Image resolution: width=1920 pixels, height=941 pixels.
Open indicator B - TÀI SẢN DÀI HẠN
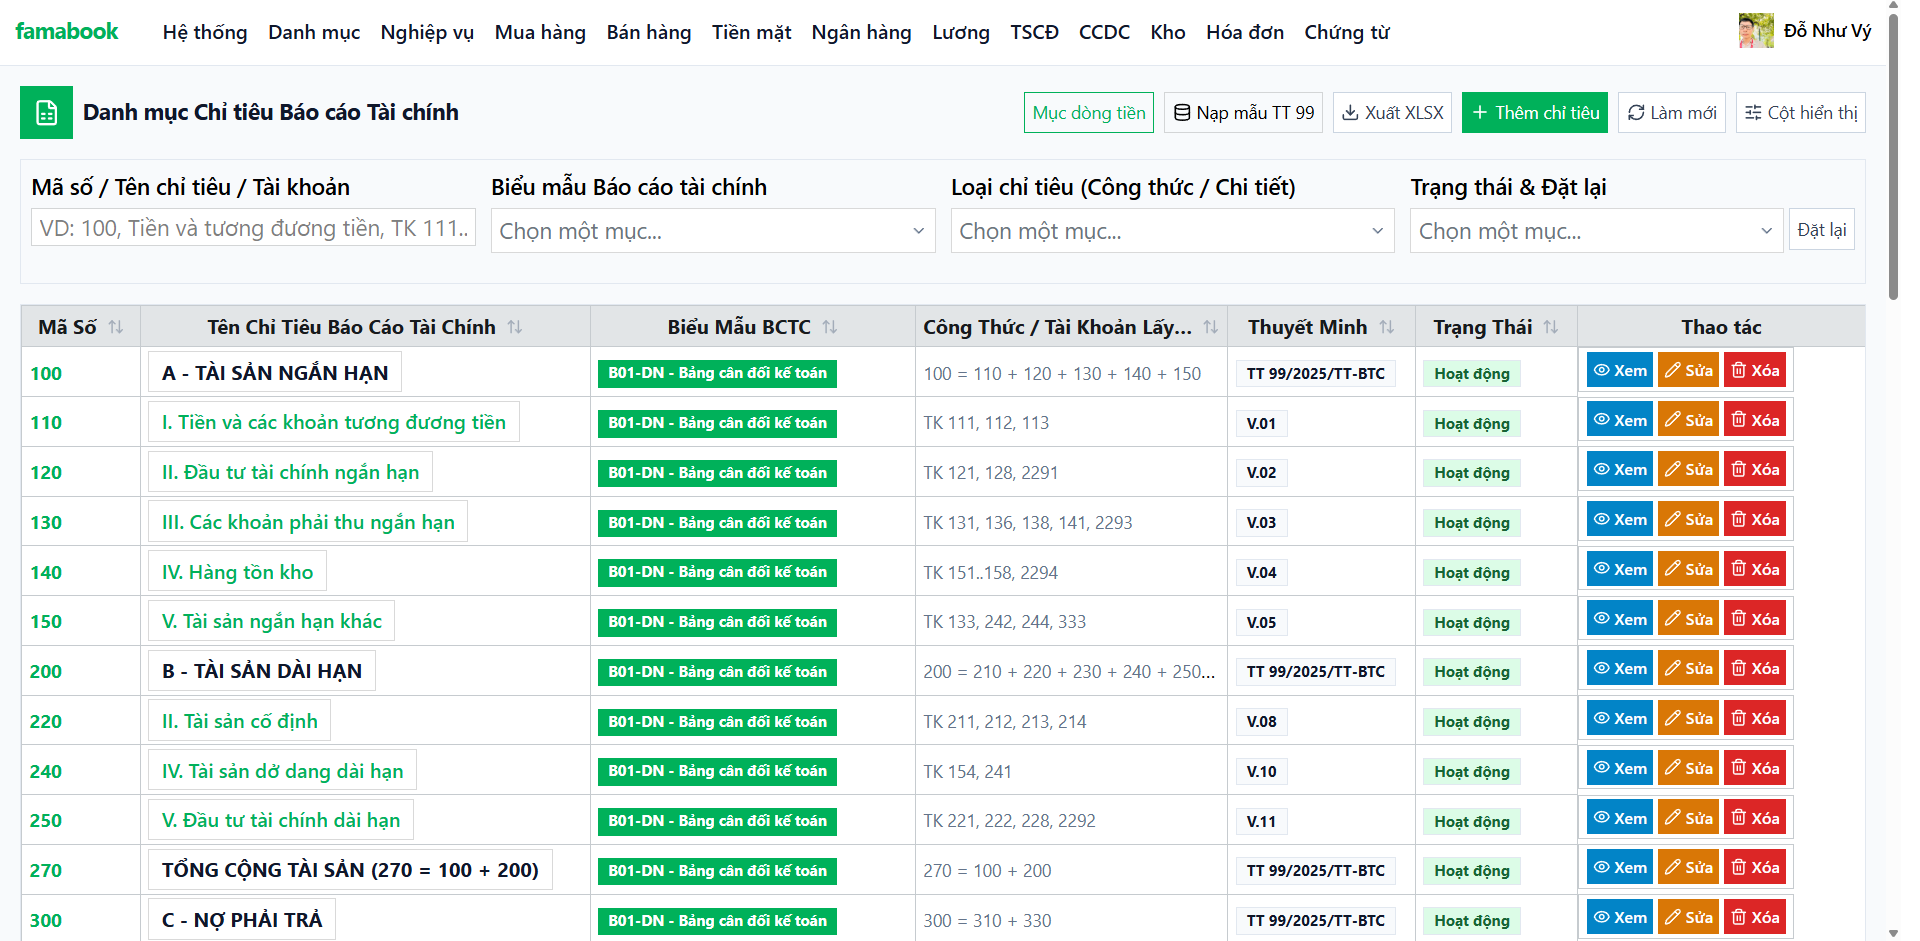point(262,671)
